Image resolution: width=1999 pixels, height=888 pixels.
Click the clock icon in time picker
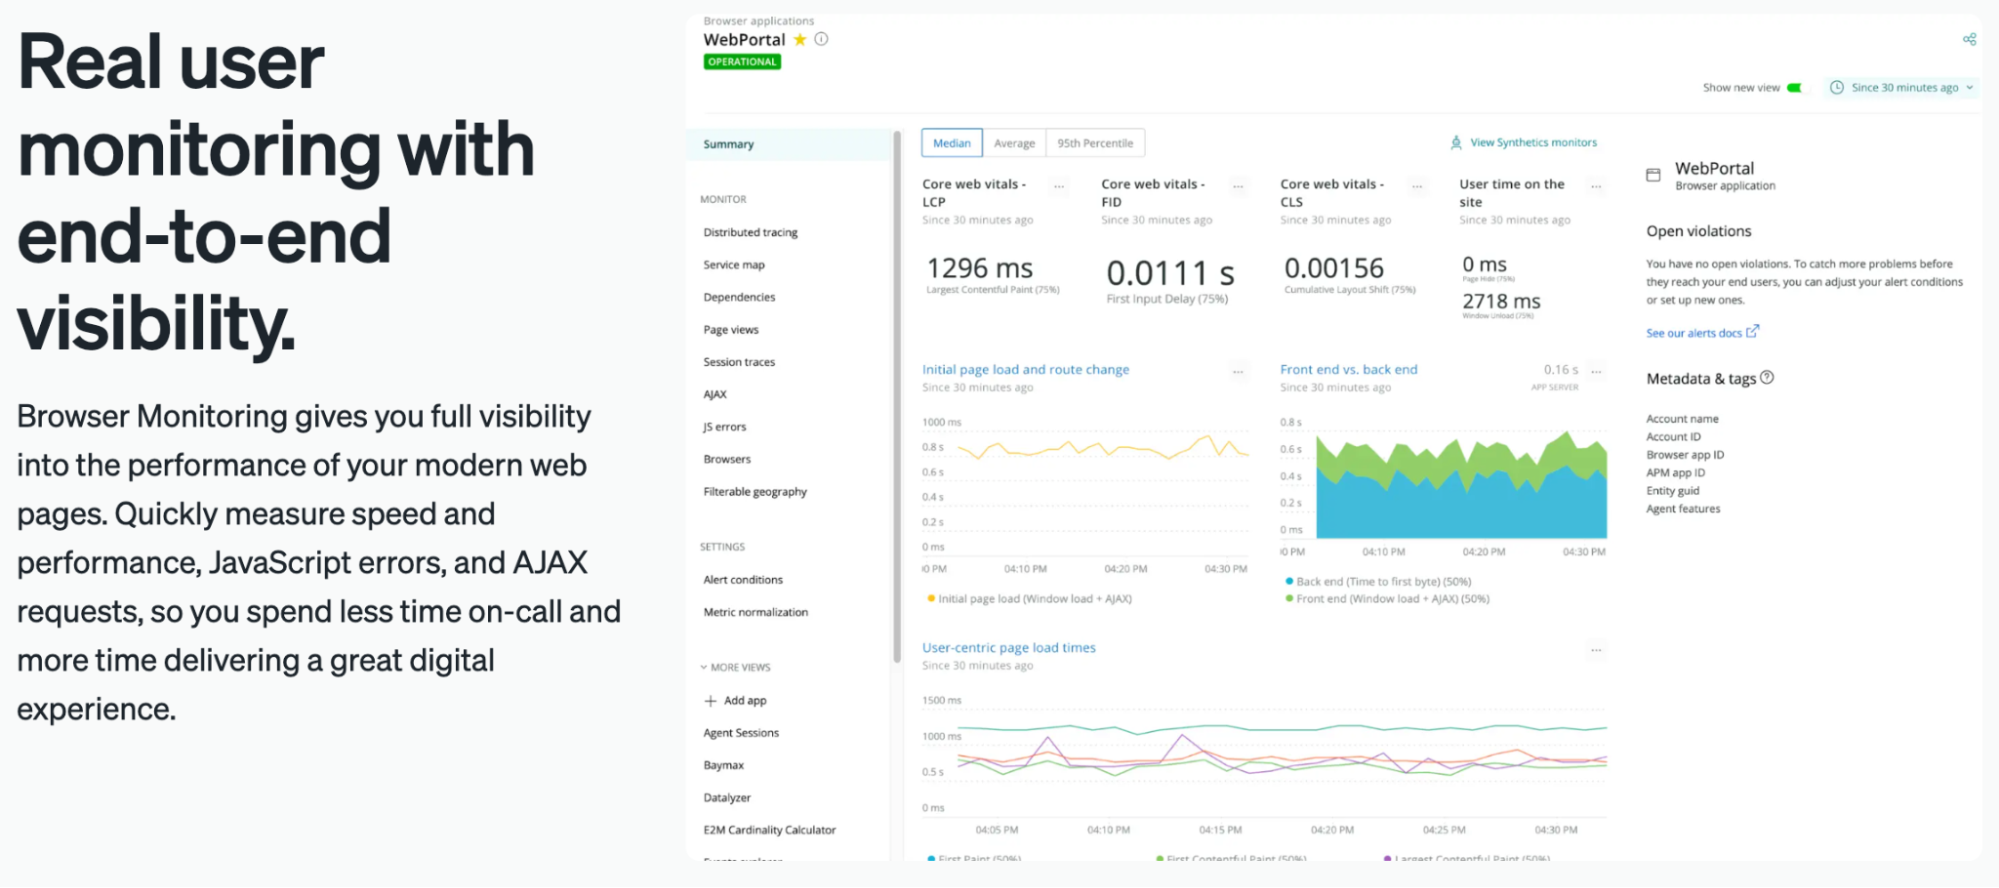tap(1836, 88)
